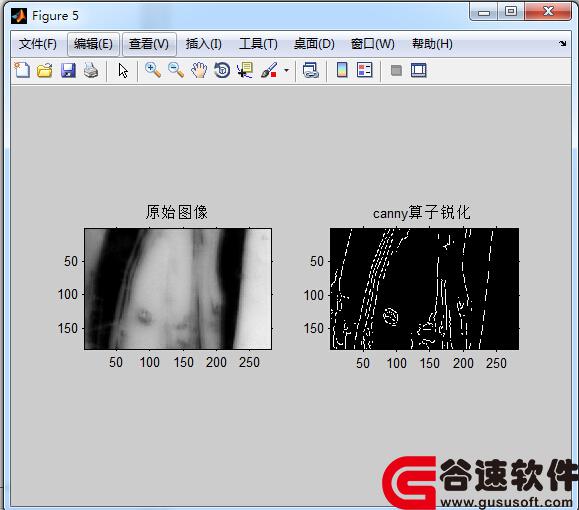
Task: Select the Pan hand tool
Action: coord(199,70)
